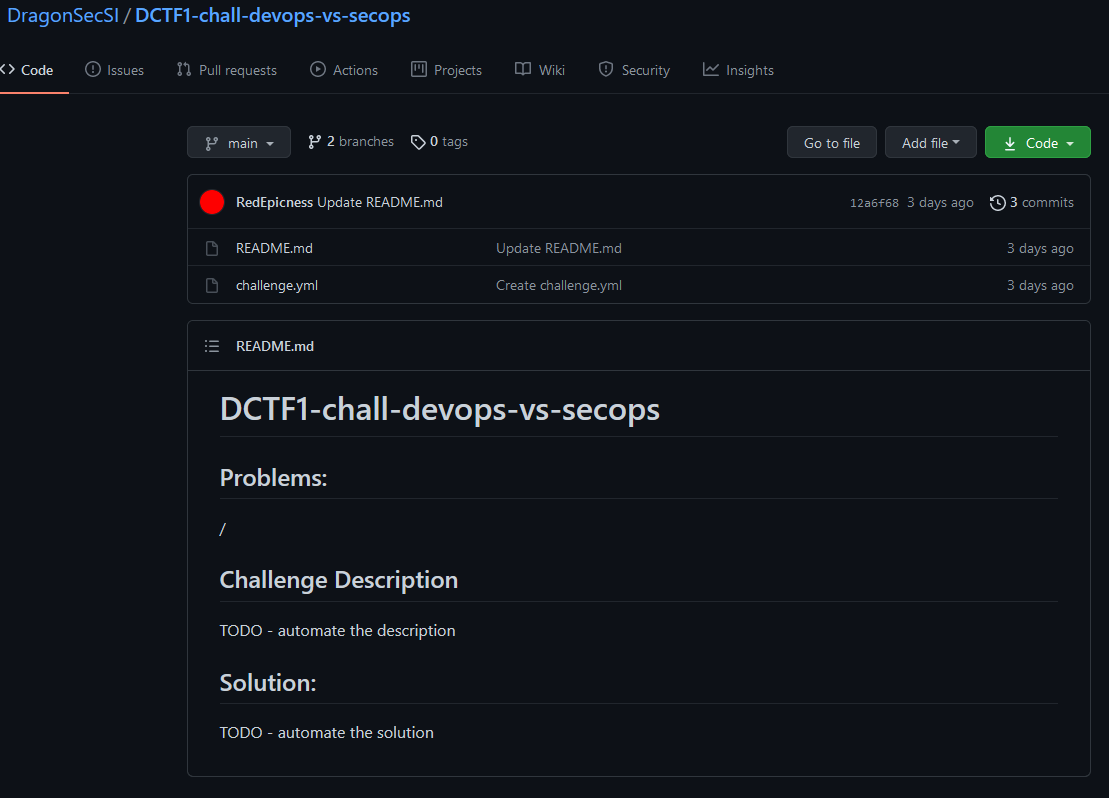Open the main branch selector dropdown
Screen dimensions: 1109x798
click(239, 142)
